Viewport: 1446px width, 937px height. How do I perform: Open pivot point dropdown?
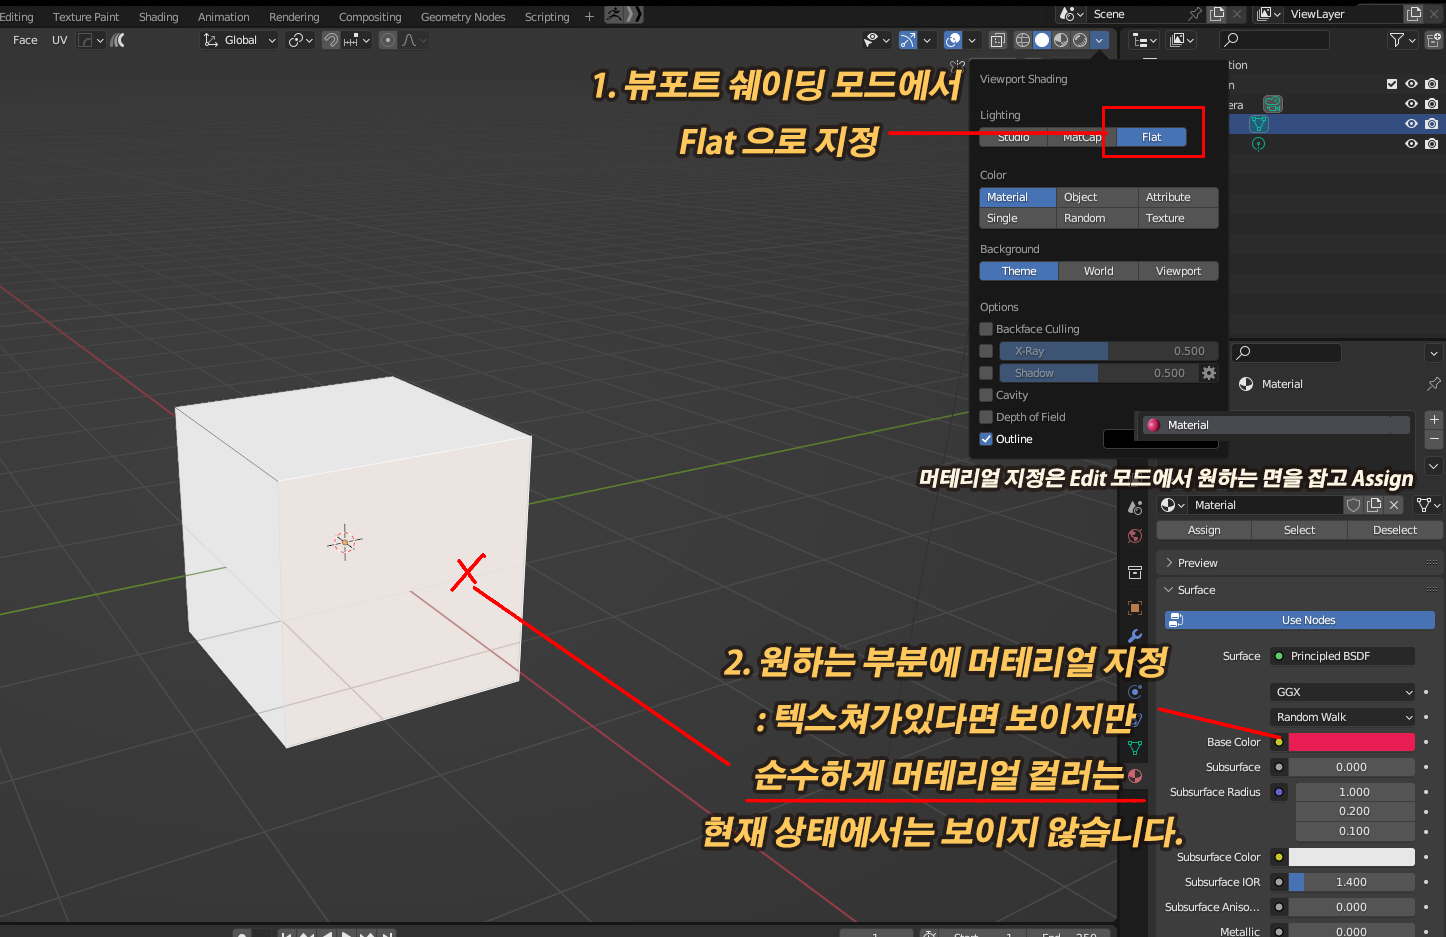pyautogui.click(x=300, y=40)
